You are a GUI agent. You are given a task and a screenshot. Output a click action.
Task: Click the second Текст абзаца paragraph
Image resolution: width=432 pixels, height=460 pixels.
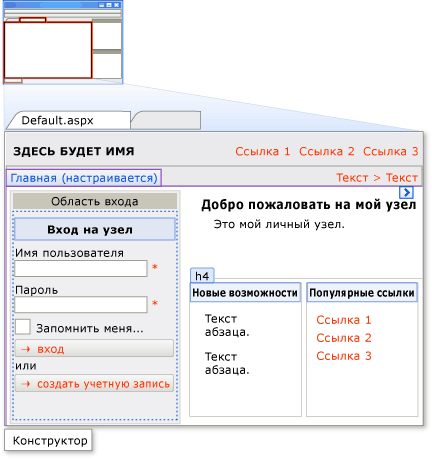227,363
